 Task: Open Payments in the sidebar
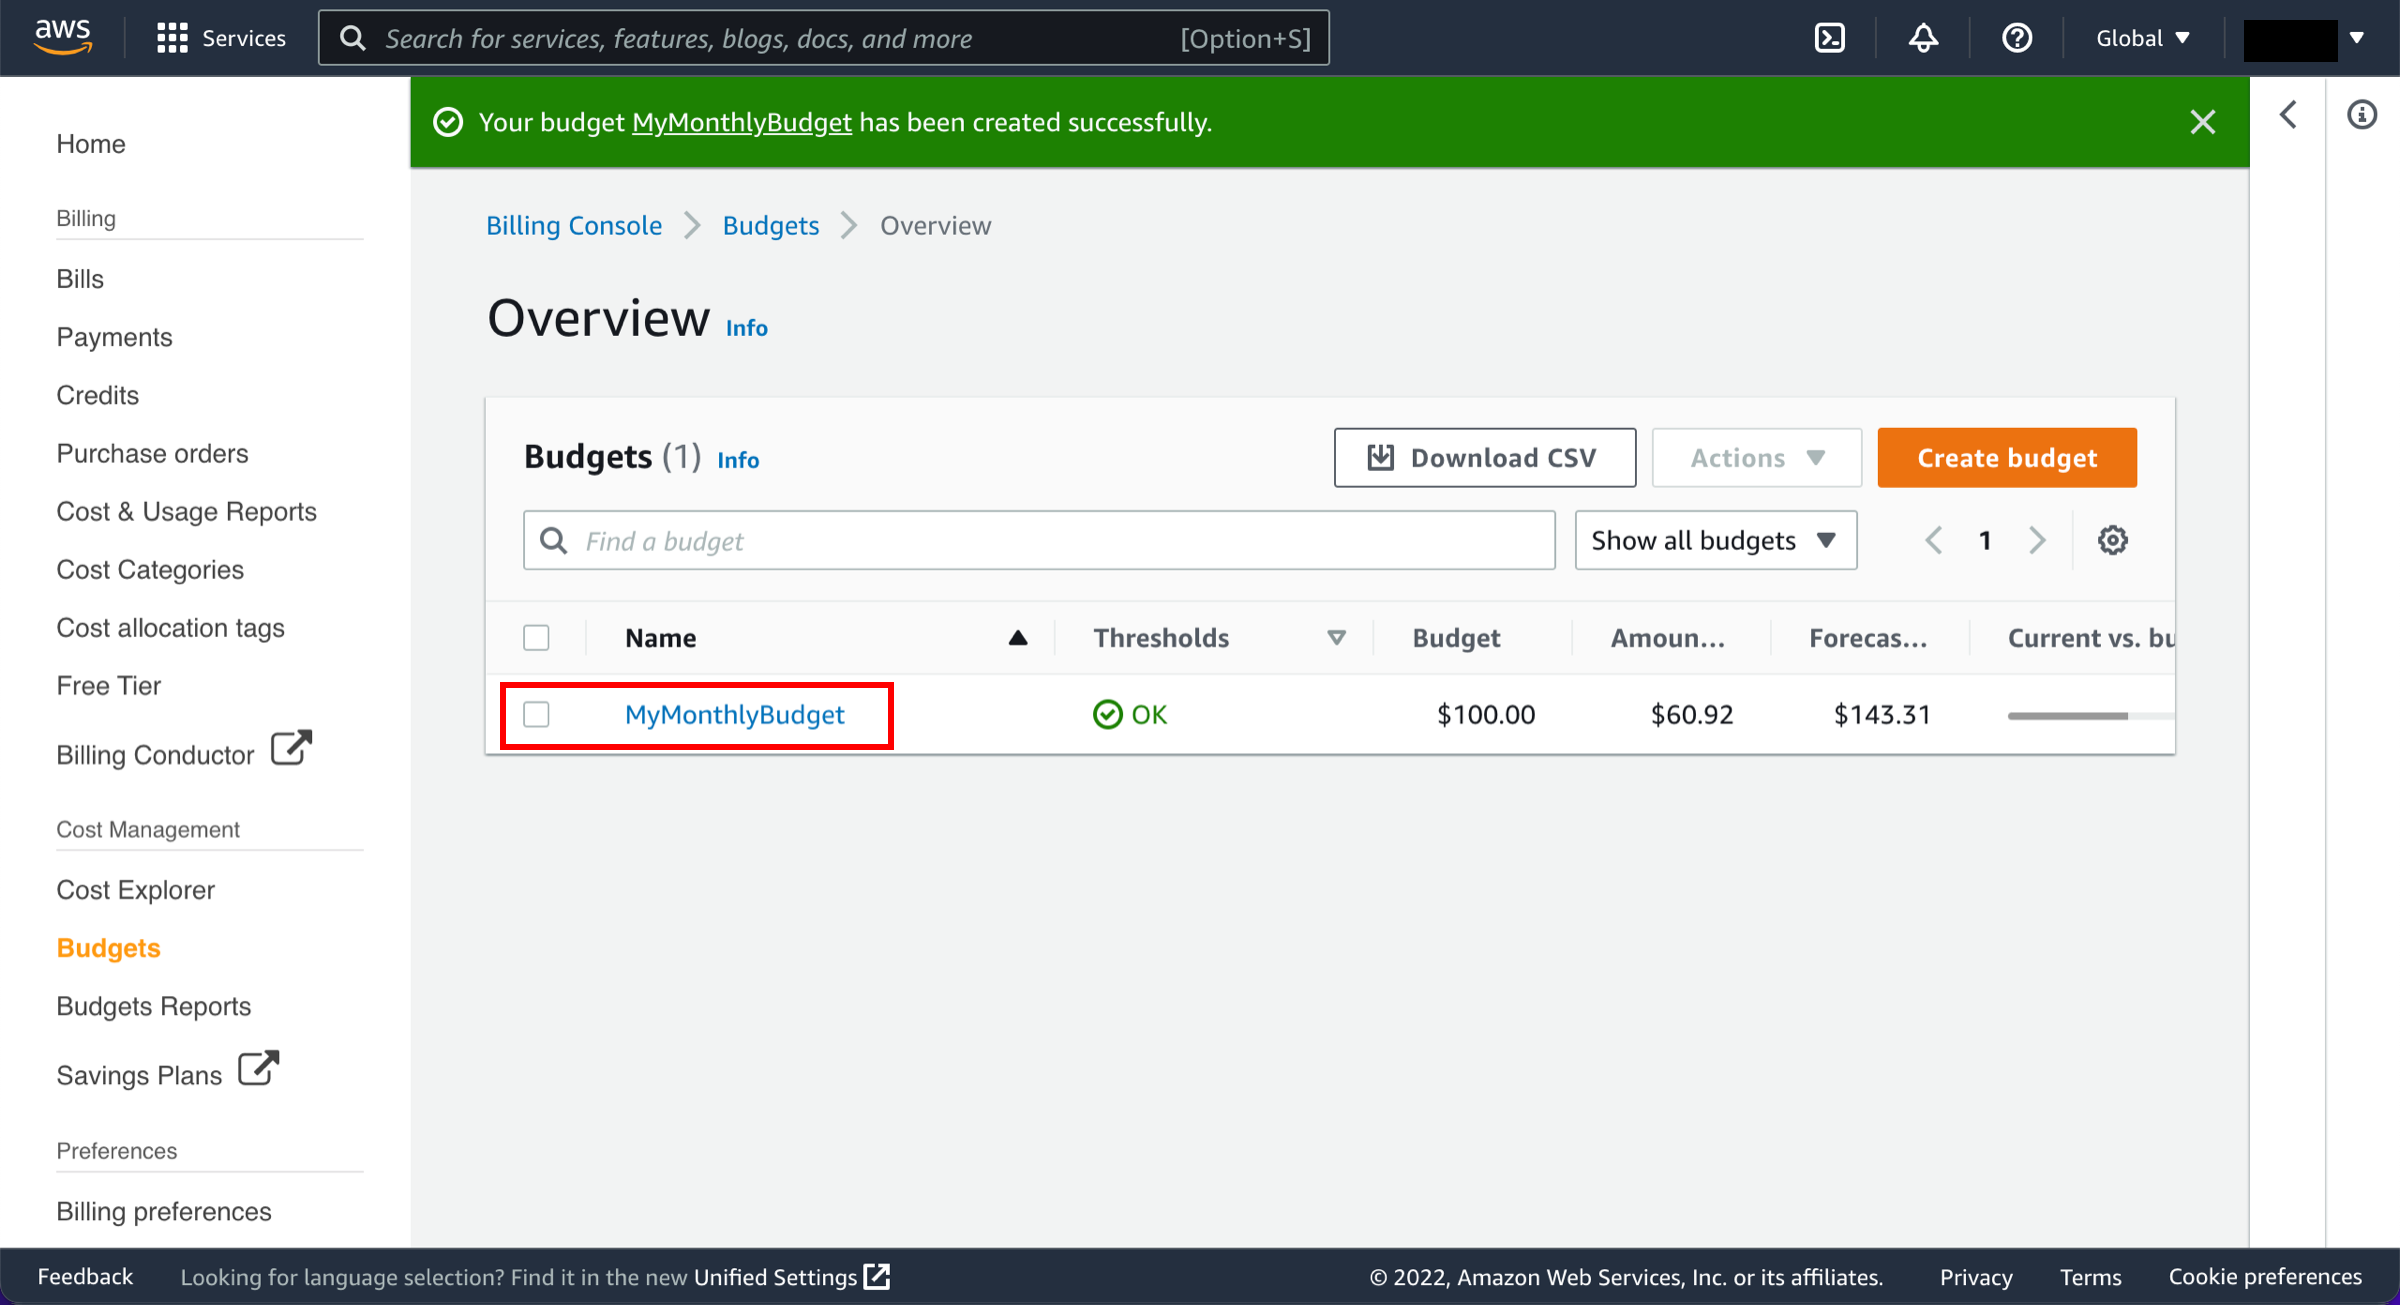(x=114, y=337)
